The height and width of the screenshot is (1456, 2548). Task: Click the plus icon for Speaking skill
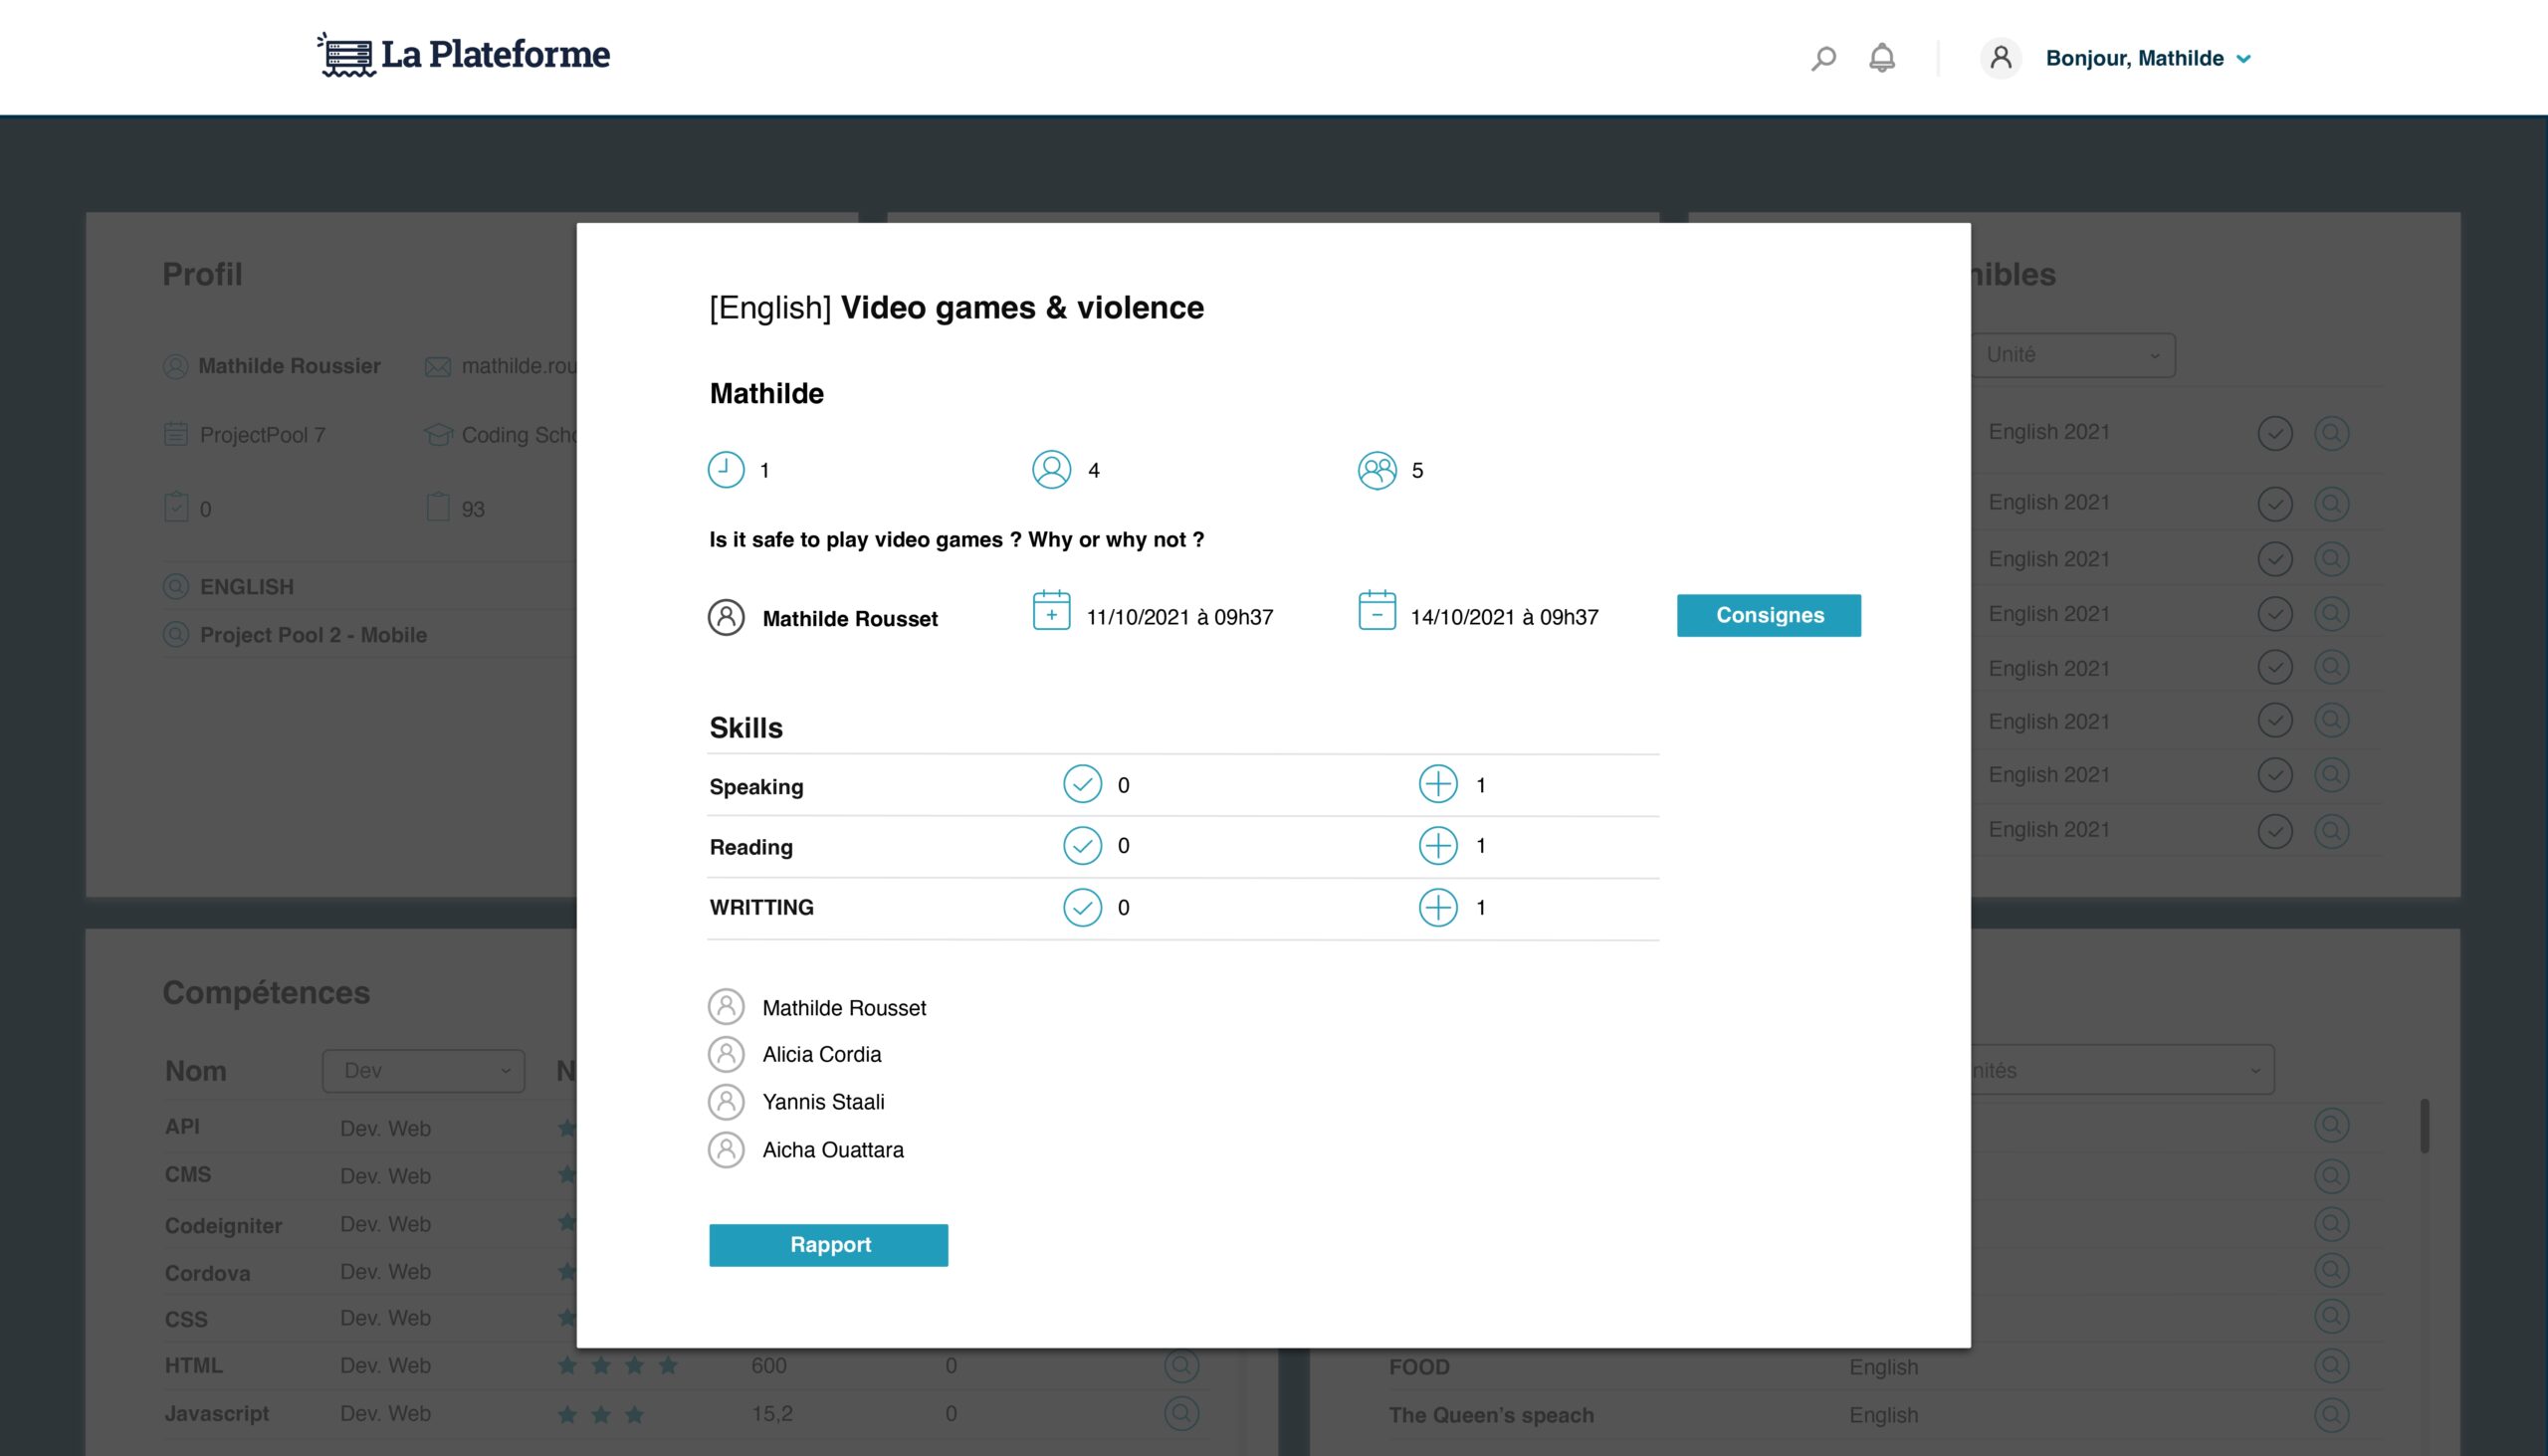pos(1438,785)
